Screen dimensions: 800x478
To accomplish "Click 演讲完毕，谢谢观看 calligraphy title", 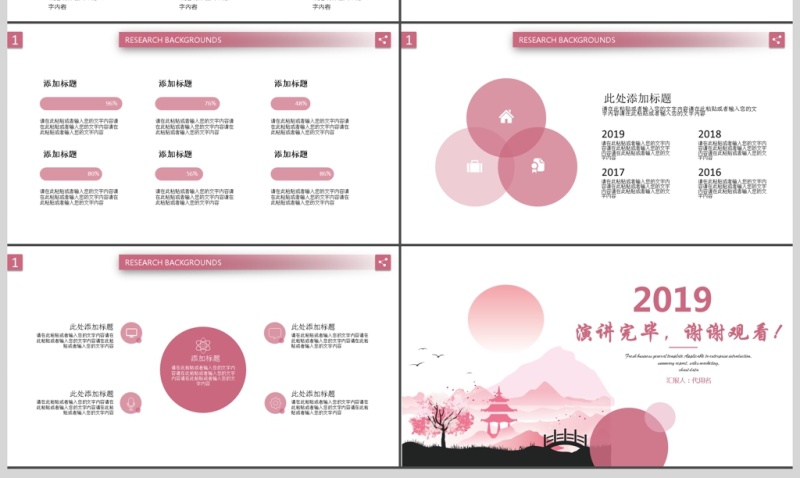I will [679, 333].
